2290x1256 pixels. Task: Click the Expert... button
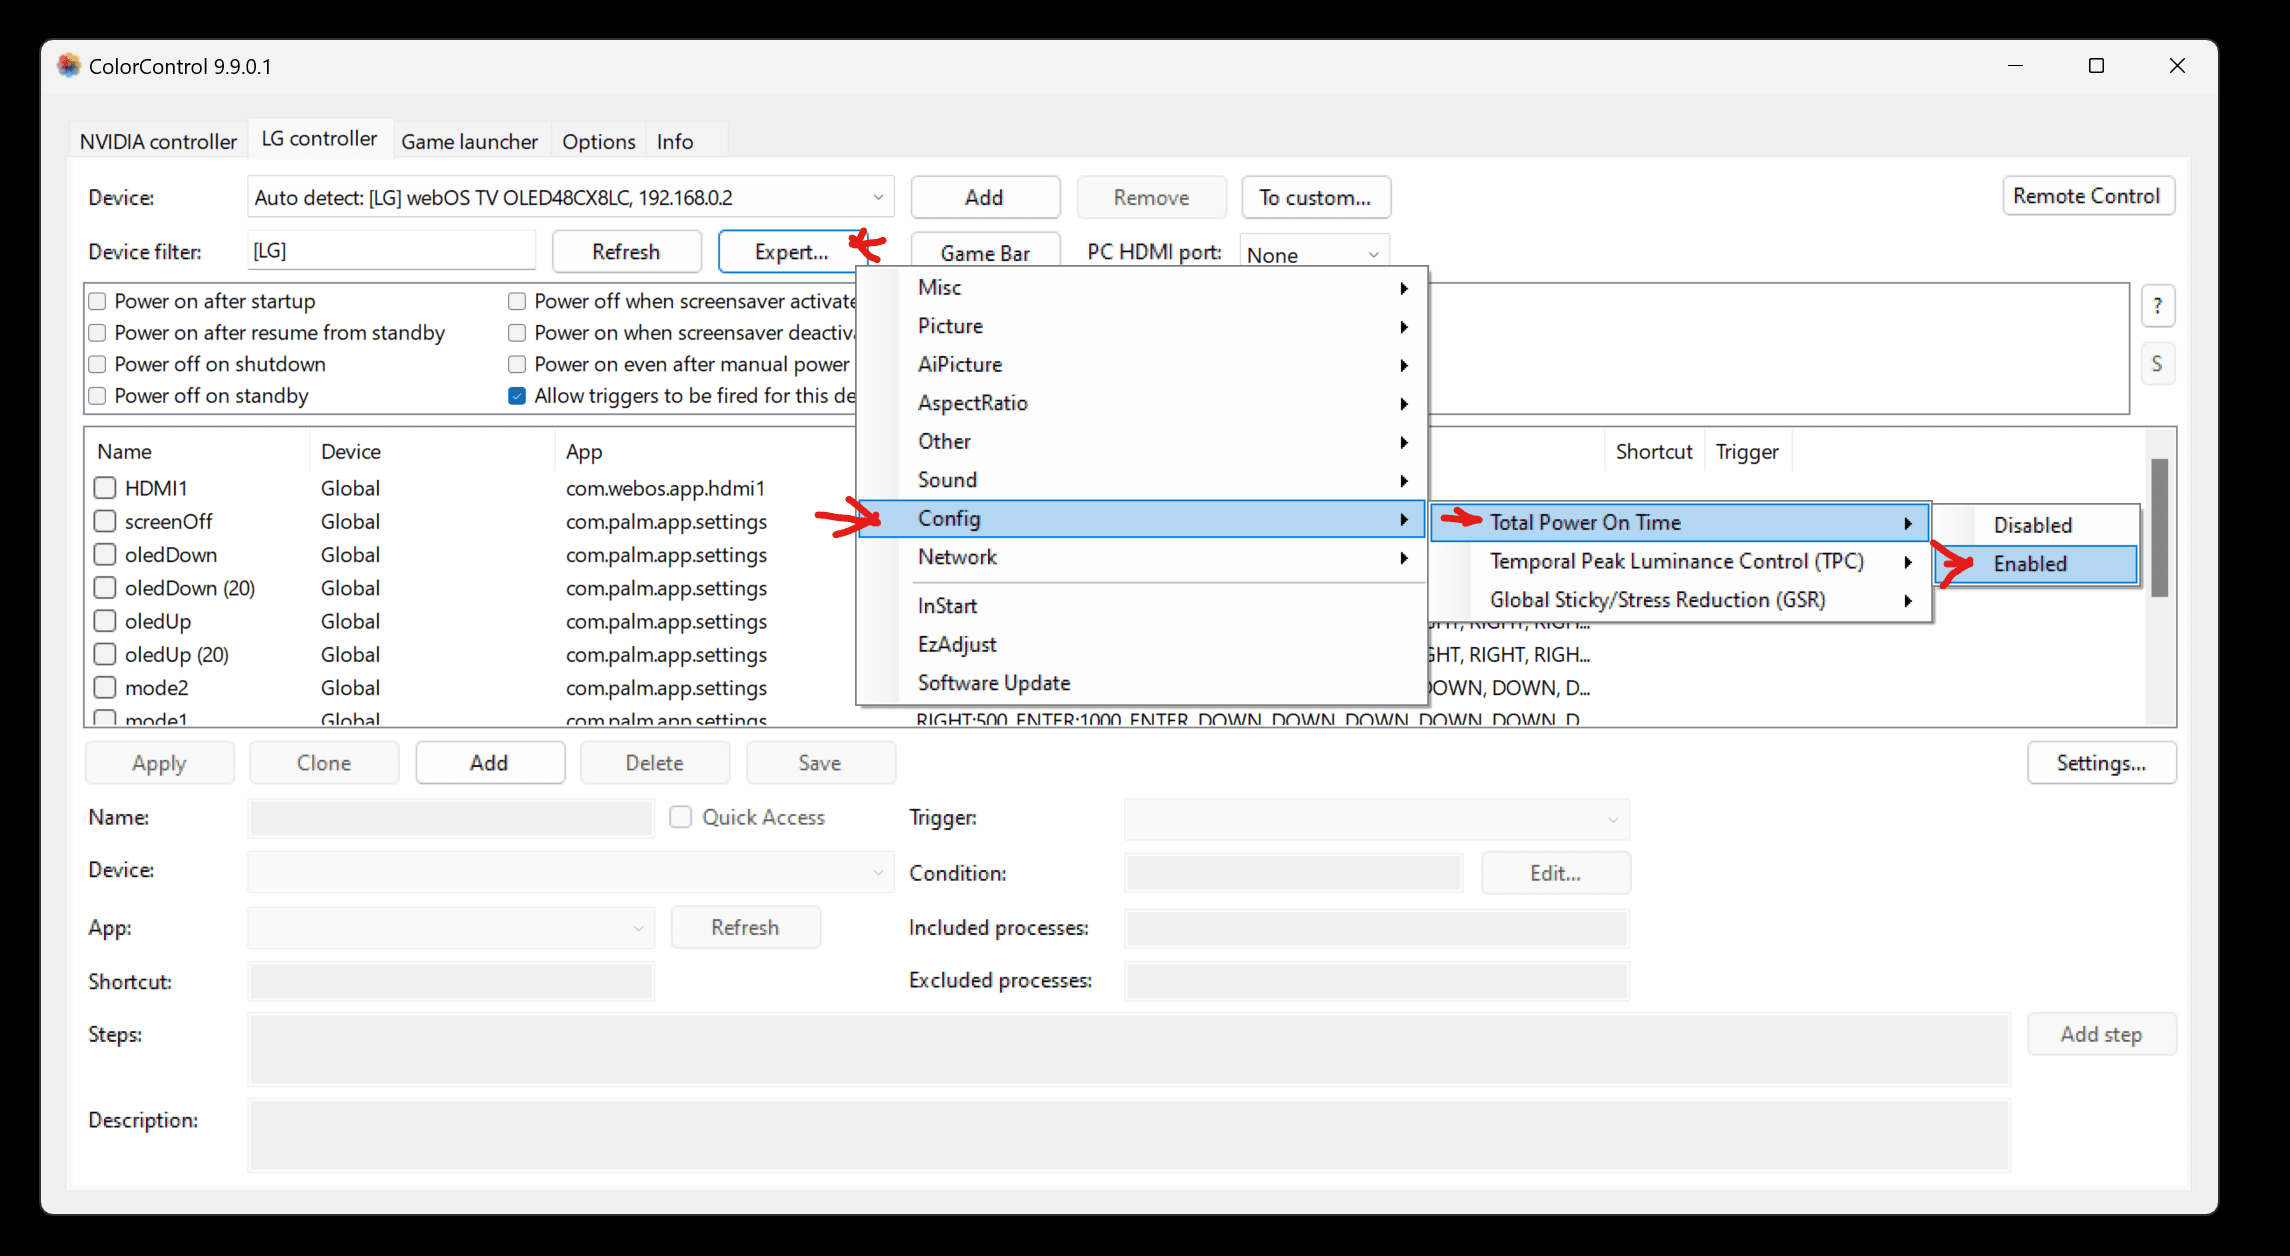791,251
